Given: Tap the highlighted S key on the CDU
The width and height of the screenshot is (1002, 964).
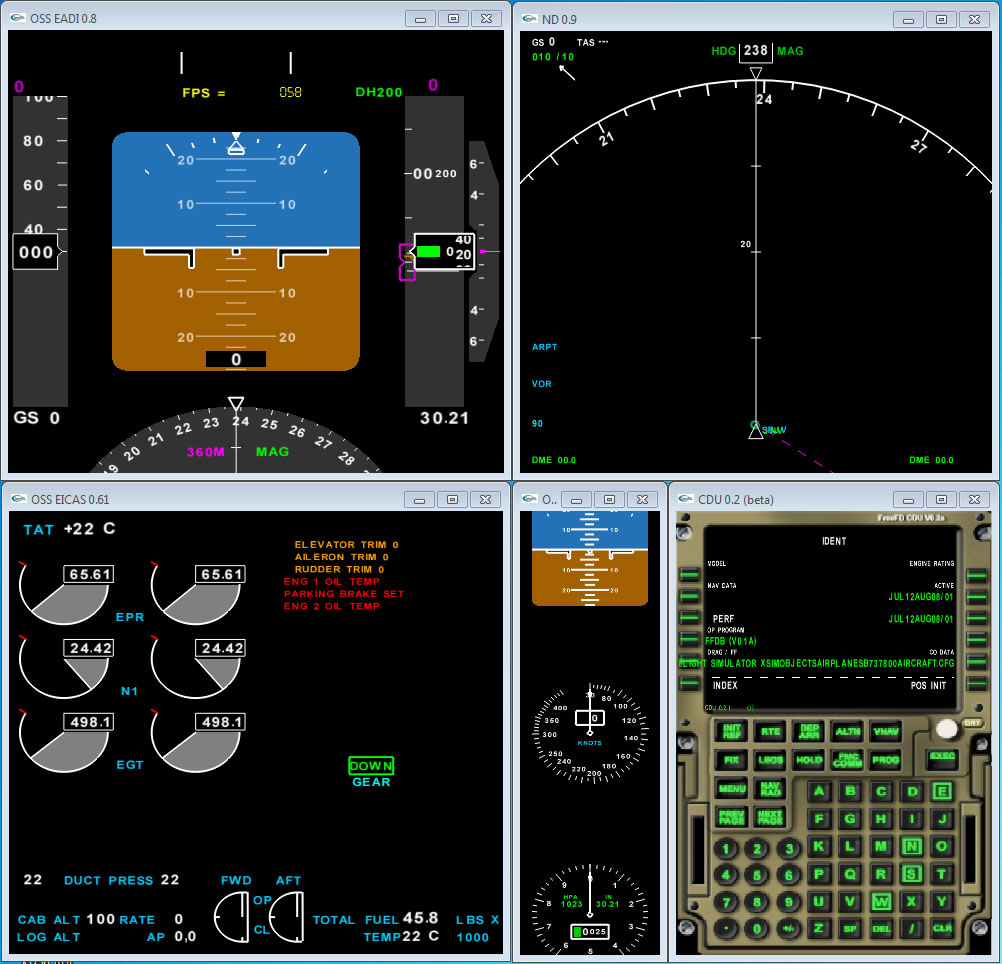Looking at the screenshot, I should 911,874.
